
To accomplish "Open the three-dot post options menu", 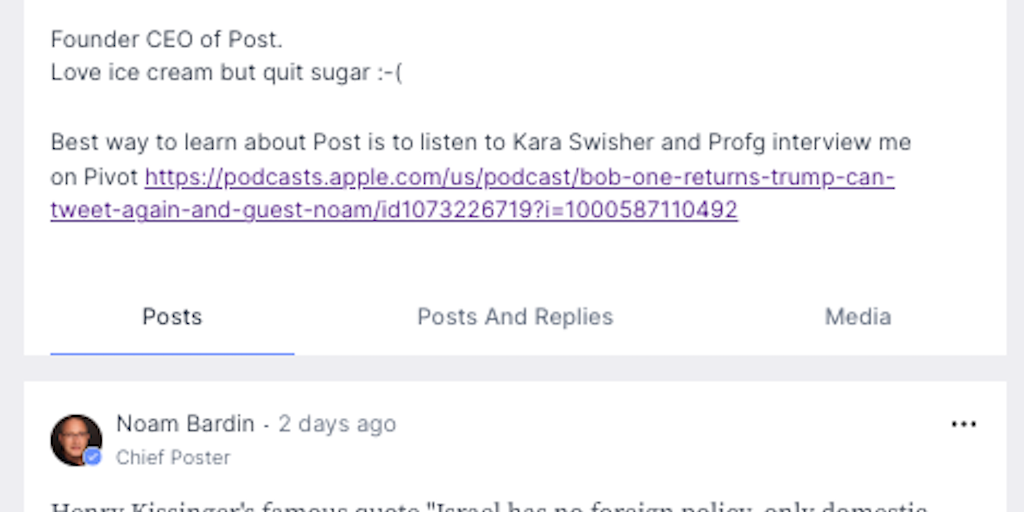I will point(963,425).
